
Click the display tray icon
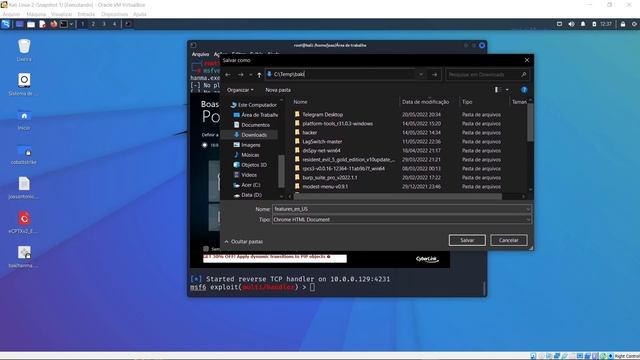[x=560, y=24]
